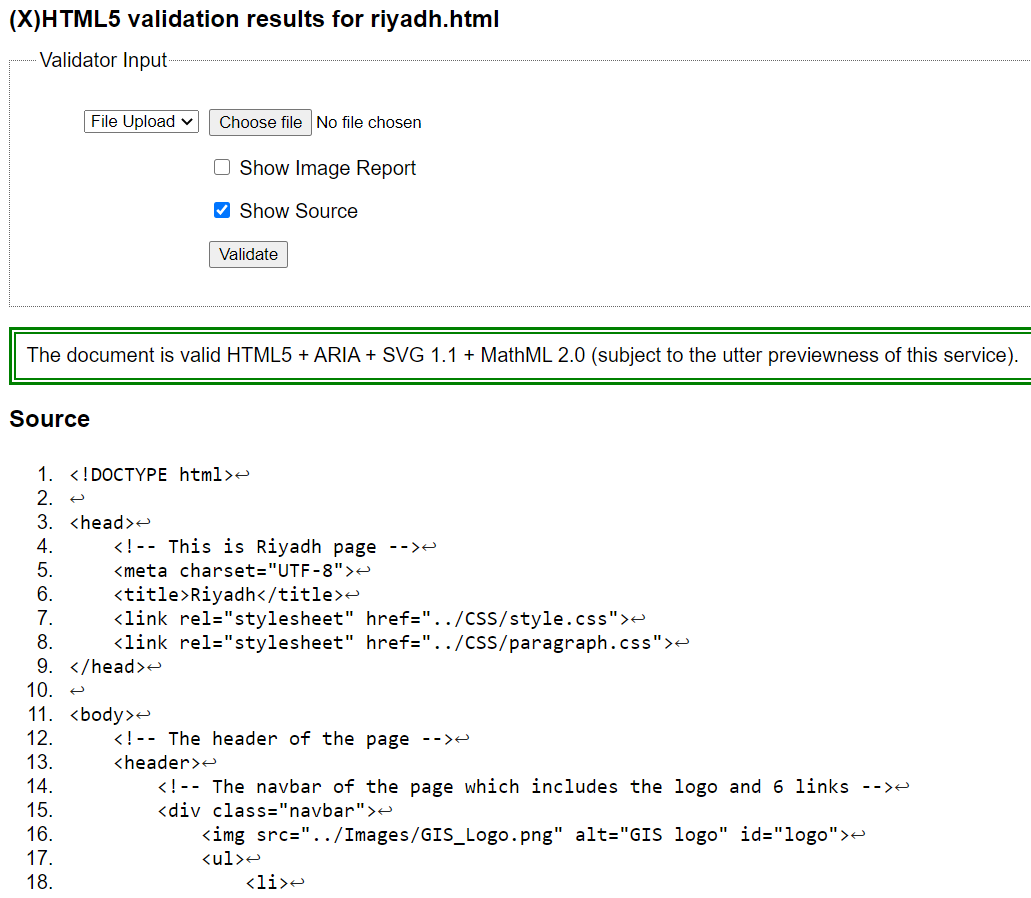This screenshot has height=898, width=1031.
Task: Click the paragraph.css stylesheet link line
Action: [x=393, y=642]
